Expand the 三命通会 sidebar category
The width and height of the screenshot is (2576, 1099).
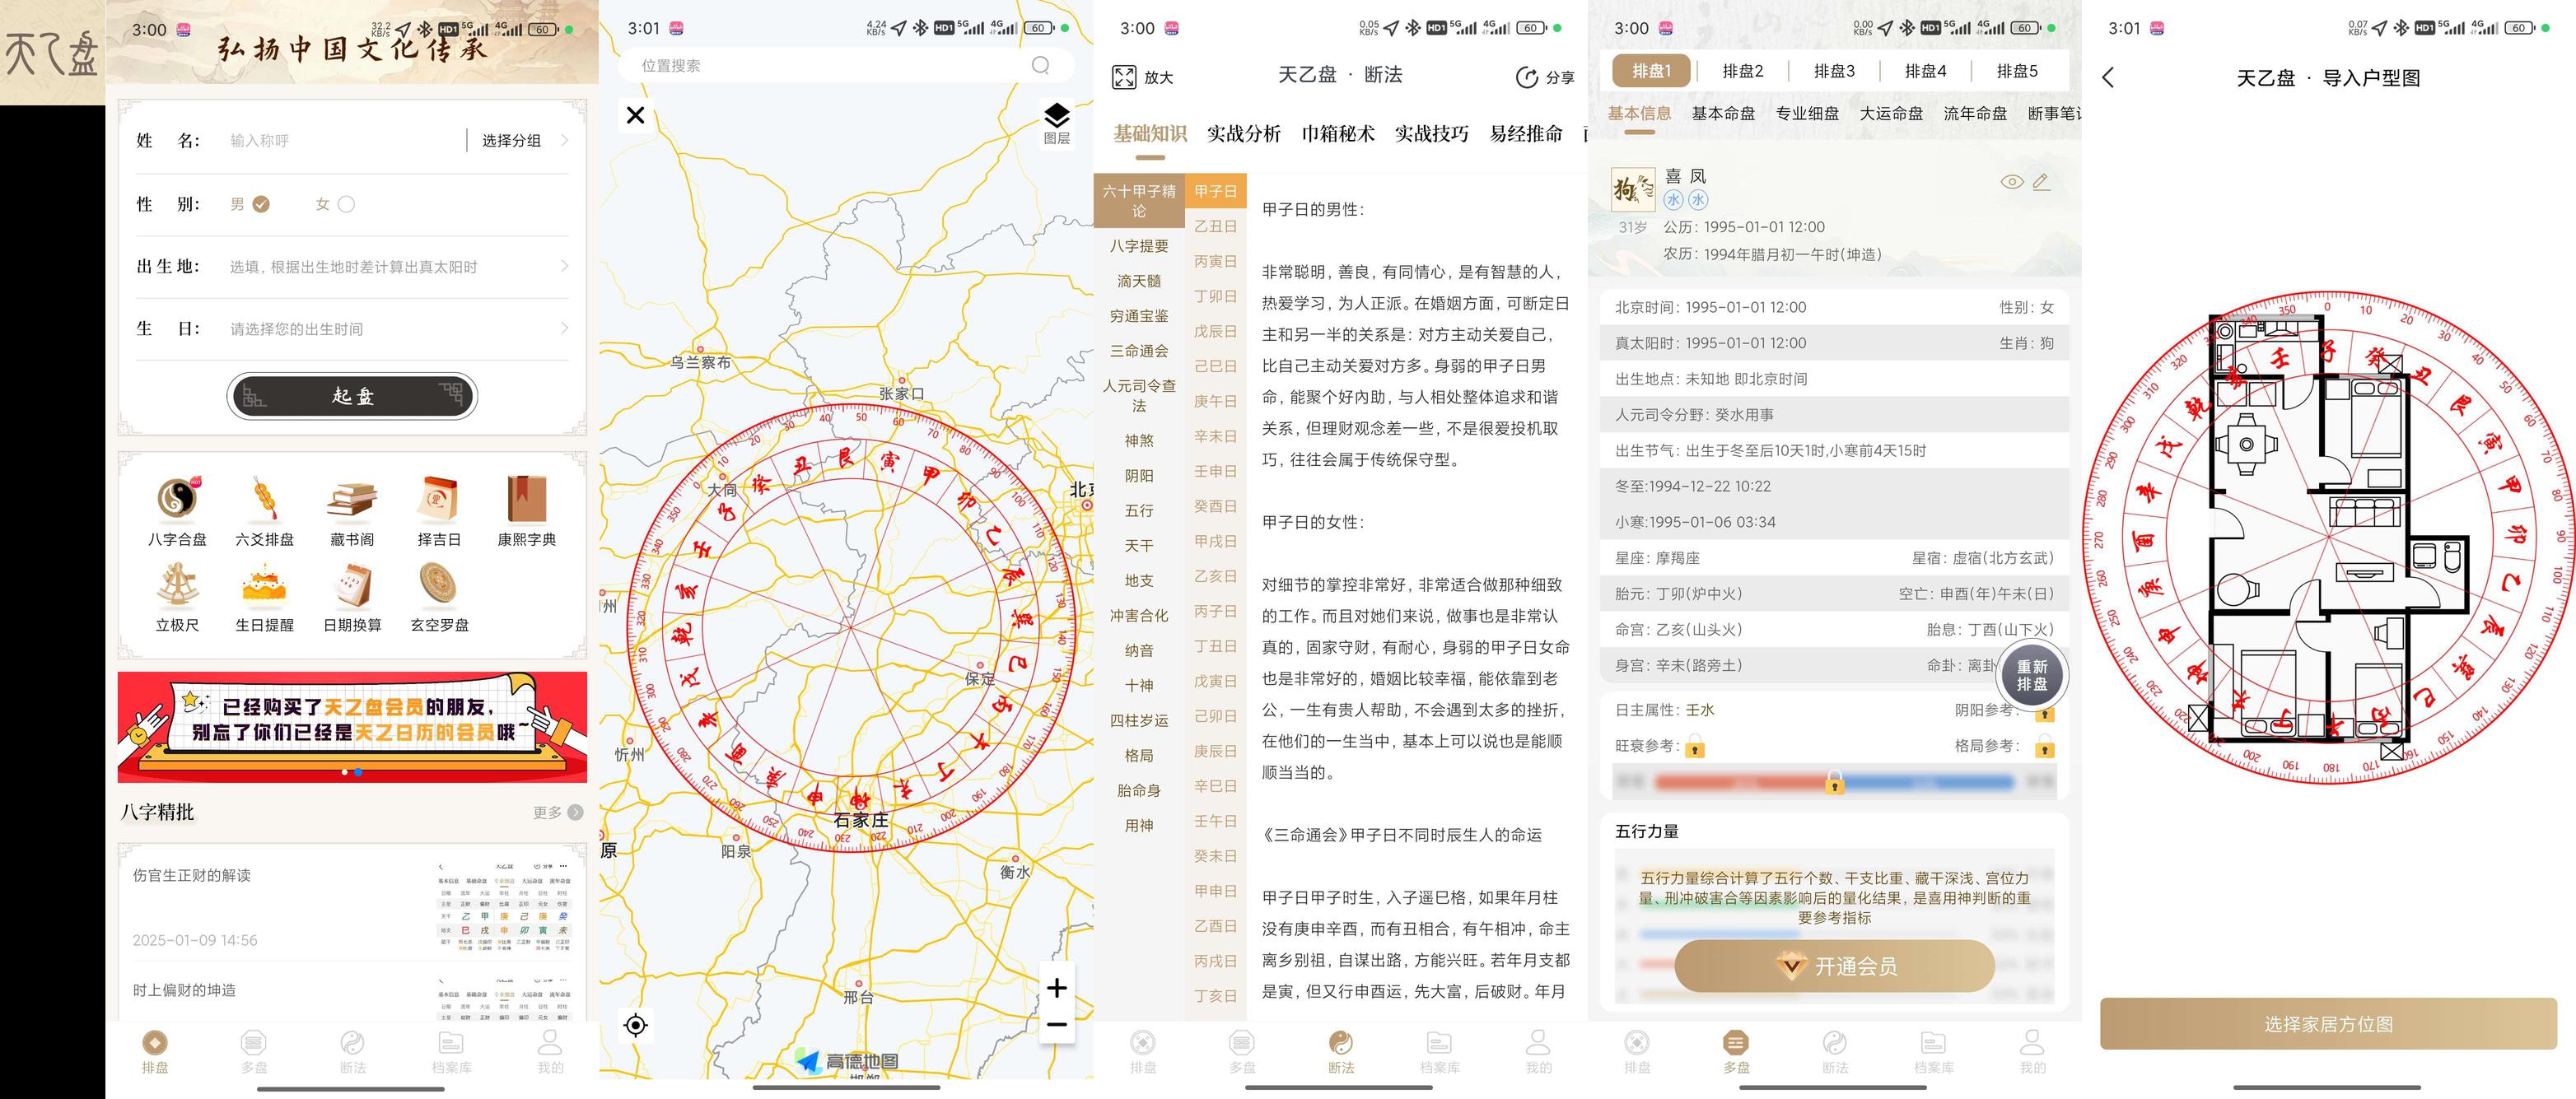point(1138,351)
